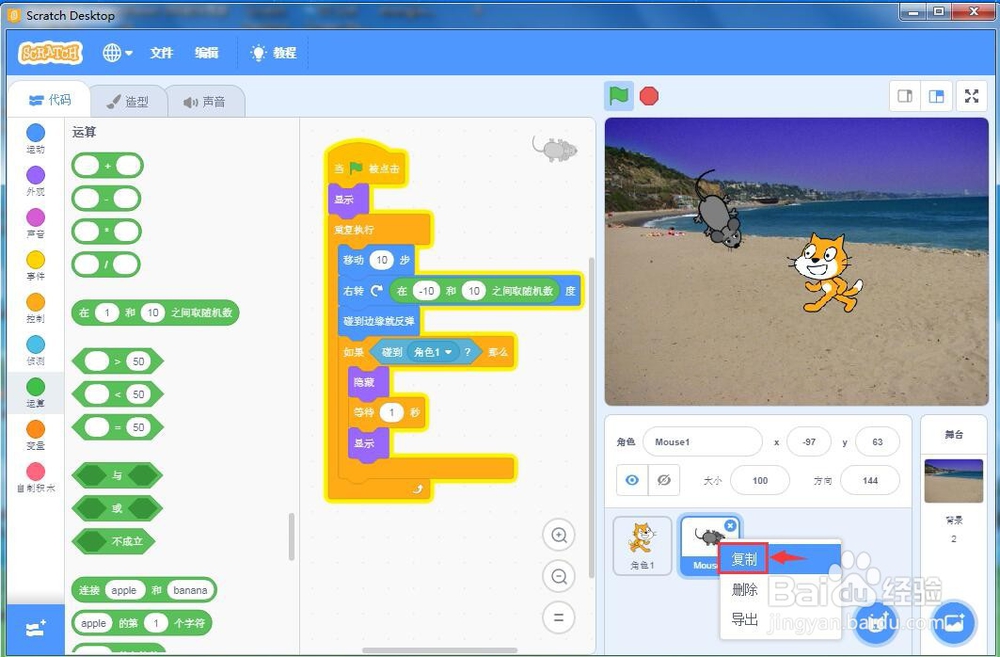Edit the -10 value in random block
The height and width of the screenshot is (657, 1000).
[x=426, y=291]
